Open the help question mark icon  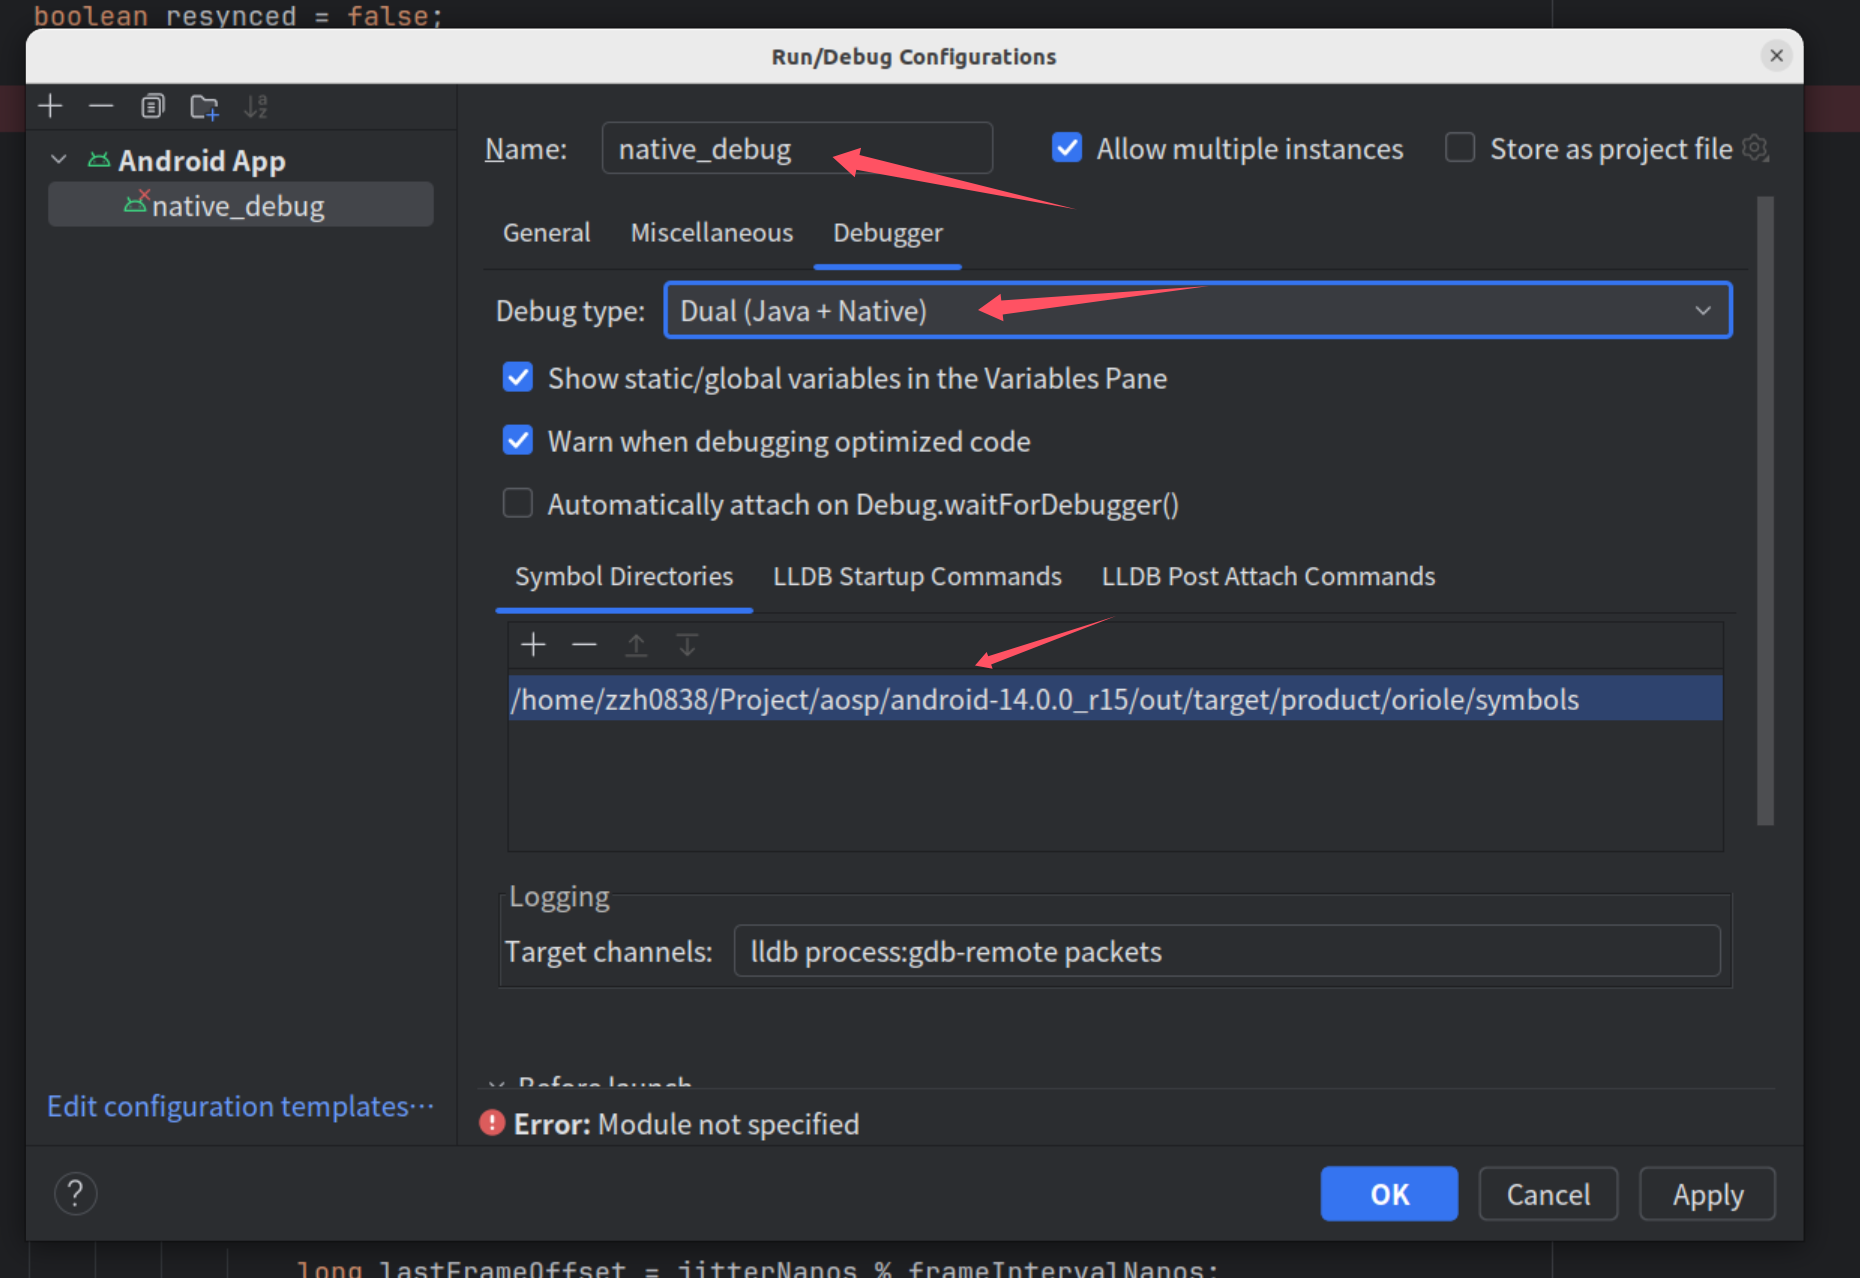click(75, 1193)
